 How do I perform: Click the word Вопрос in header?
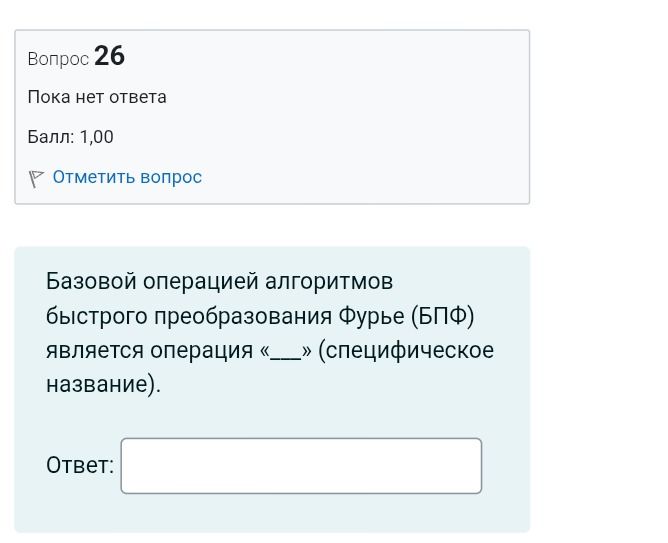tap(58, 59)
